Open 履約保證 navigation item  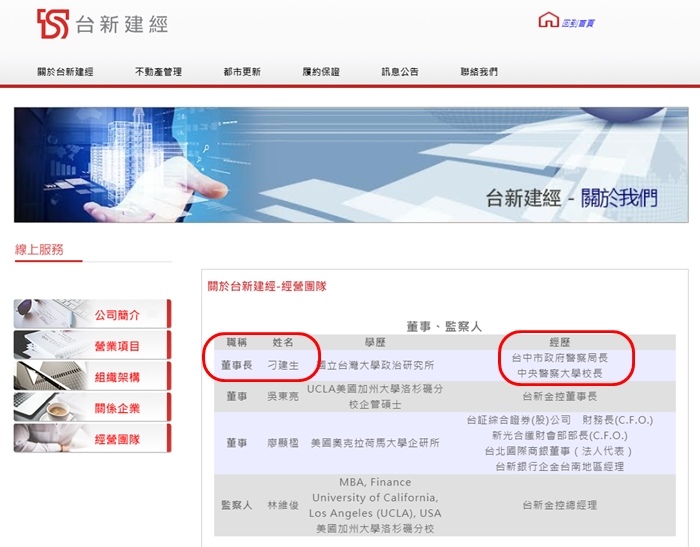pyautogui.click(x=321, y=72)
